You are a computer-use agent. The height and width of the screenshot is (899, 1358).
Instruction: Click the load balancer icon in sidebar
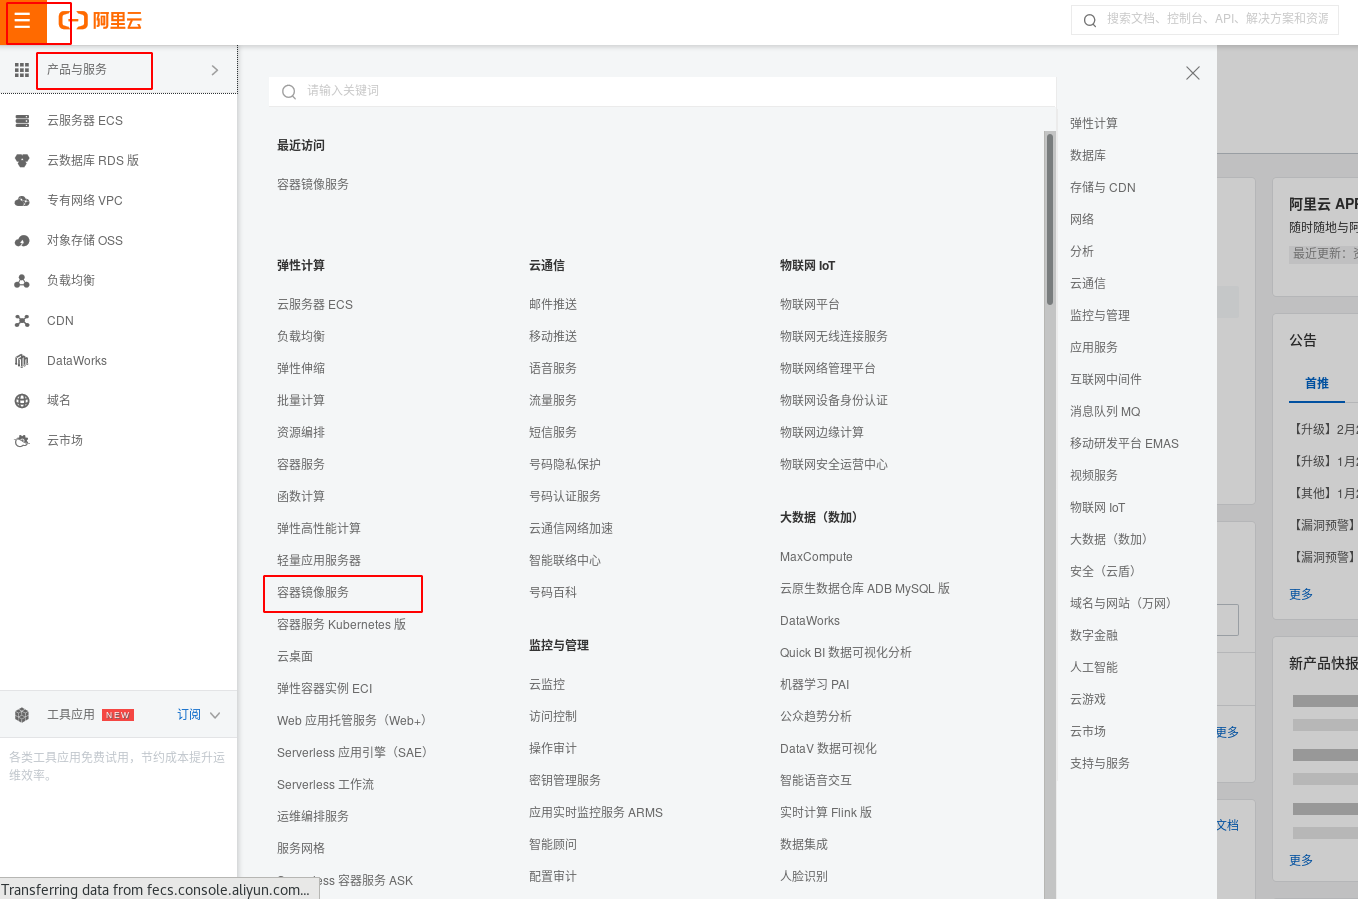click(22, 281)
